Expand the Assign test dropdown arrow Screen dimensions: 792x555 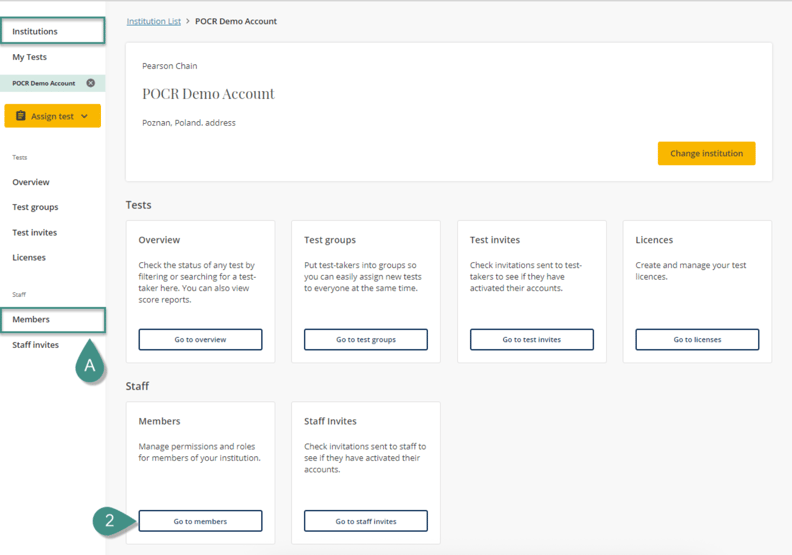coord(85,116)
